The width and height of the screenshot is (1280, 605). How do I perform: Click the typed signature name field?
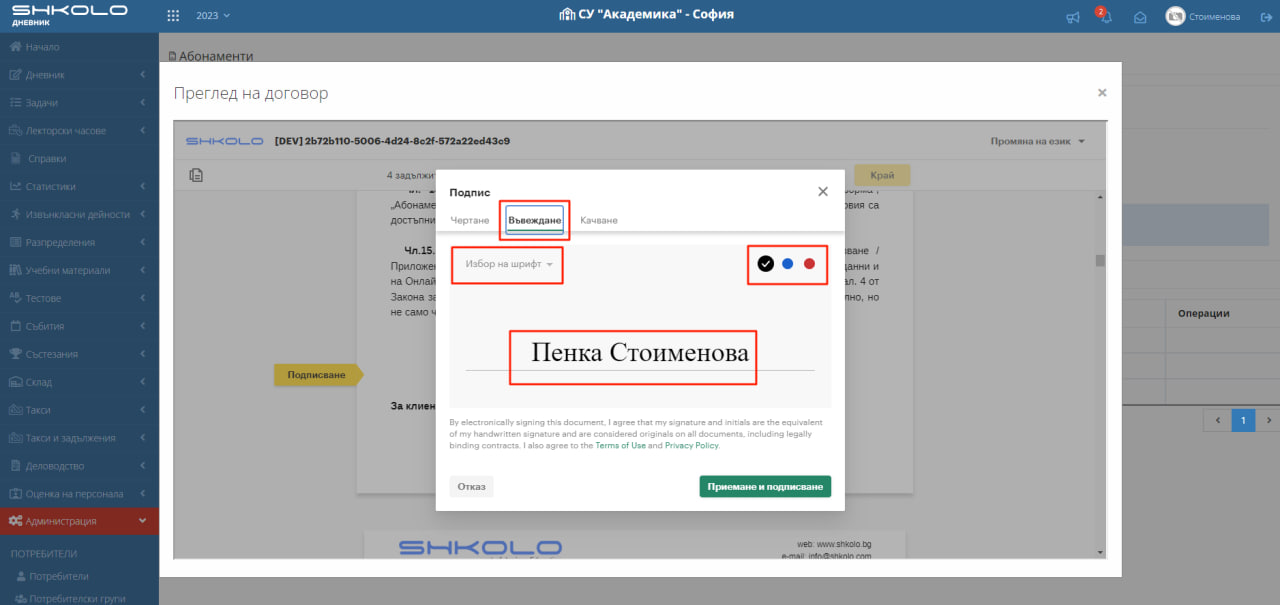point(639,354)
